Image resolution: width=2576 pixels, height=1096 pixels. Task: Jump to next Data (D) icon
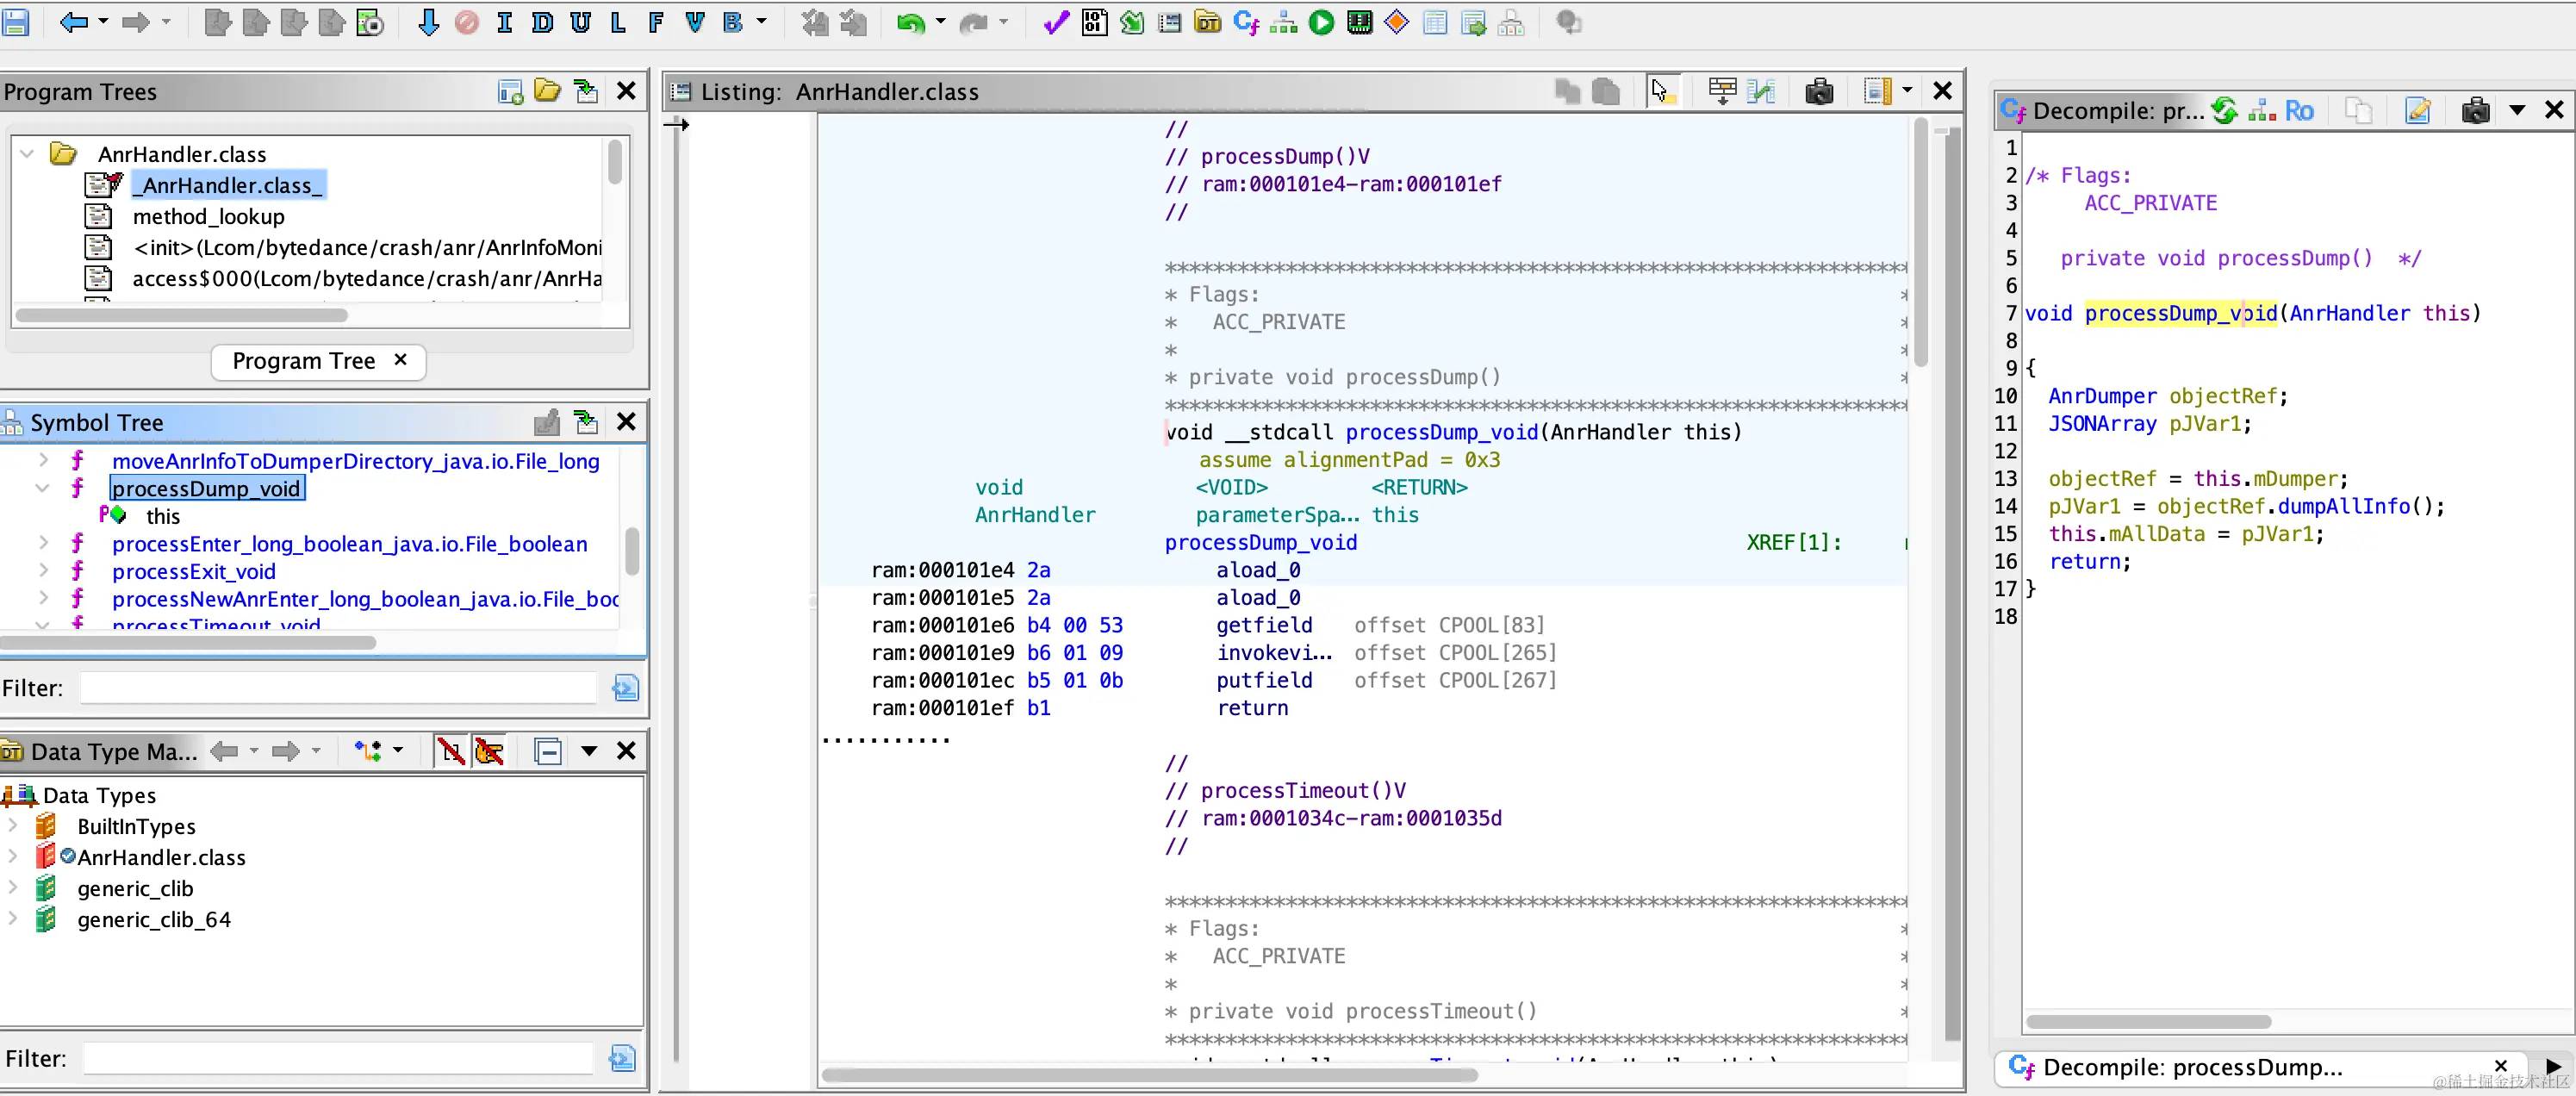[x=542, y=22]
